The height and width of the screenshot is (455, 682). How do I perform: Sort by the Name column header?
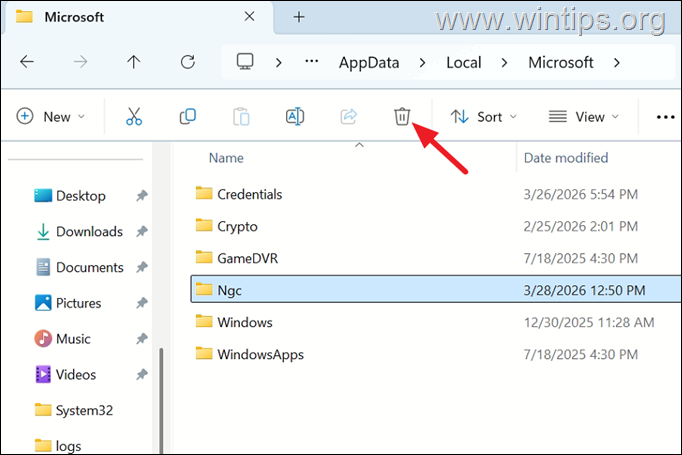pyautogui.click(x=226, y=158)
